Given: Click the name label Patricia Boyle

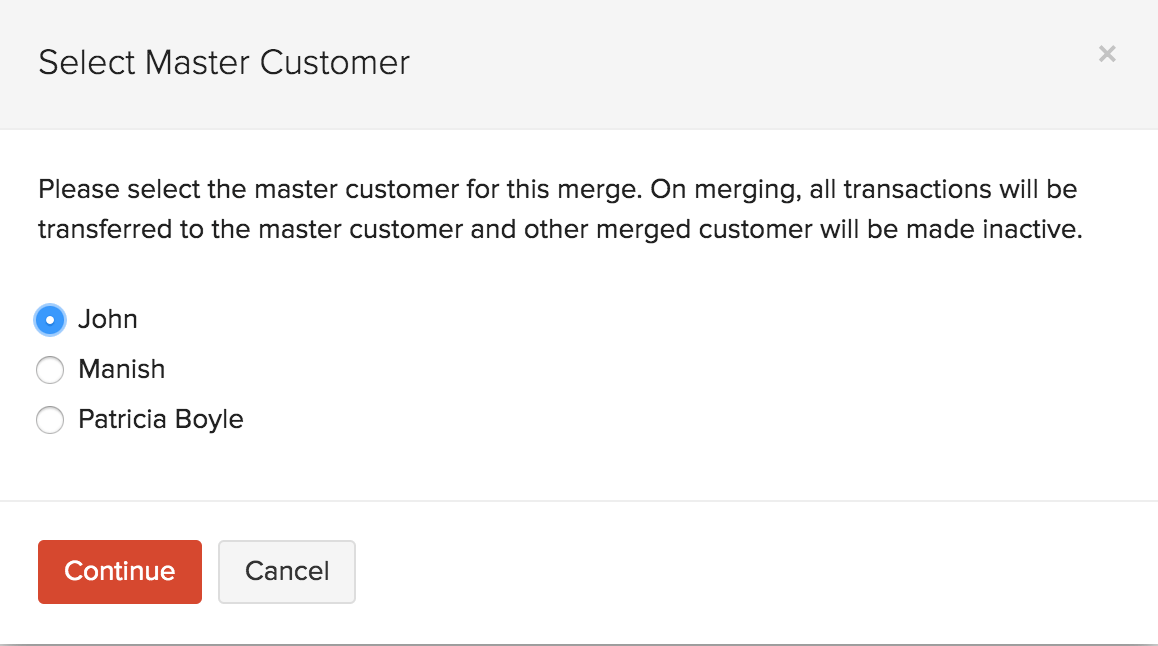Looking at the screenshot, I should [x=160, y=419].
